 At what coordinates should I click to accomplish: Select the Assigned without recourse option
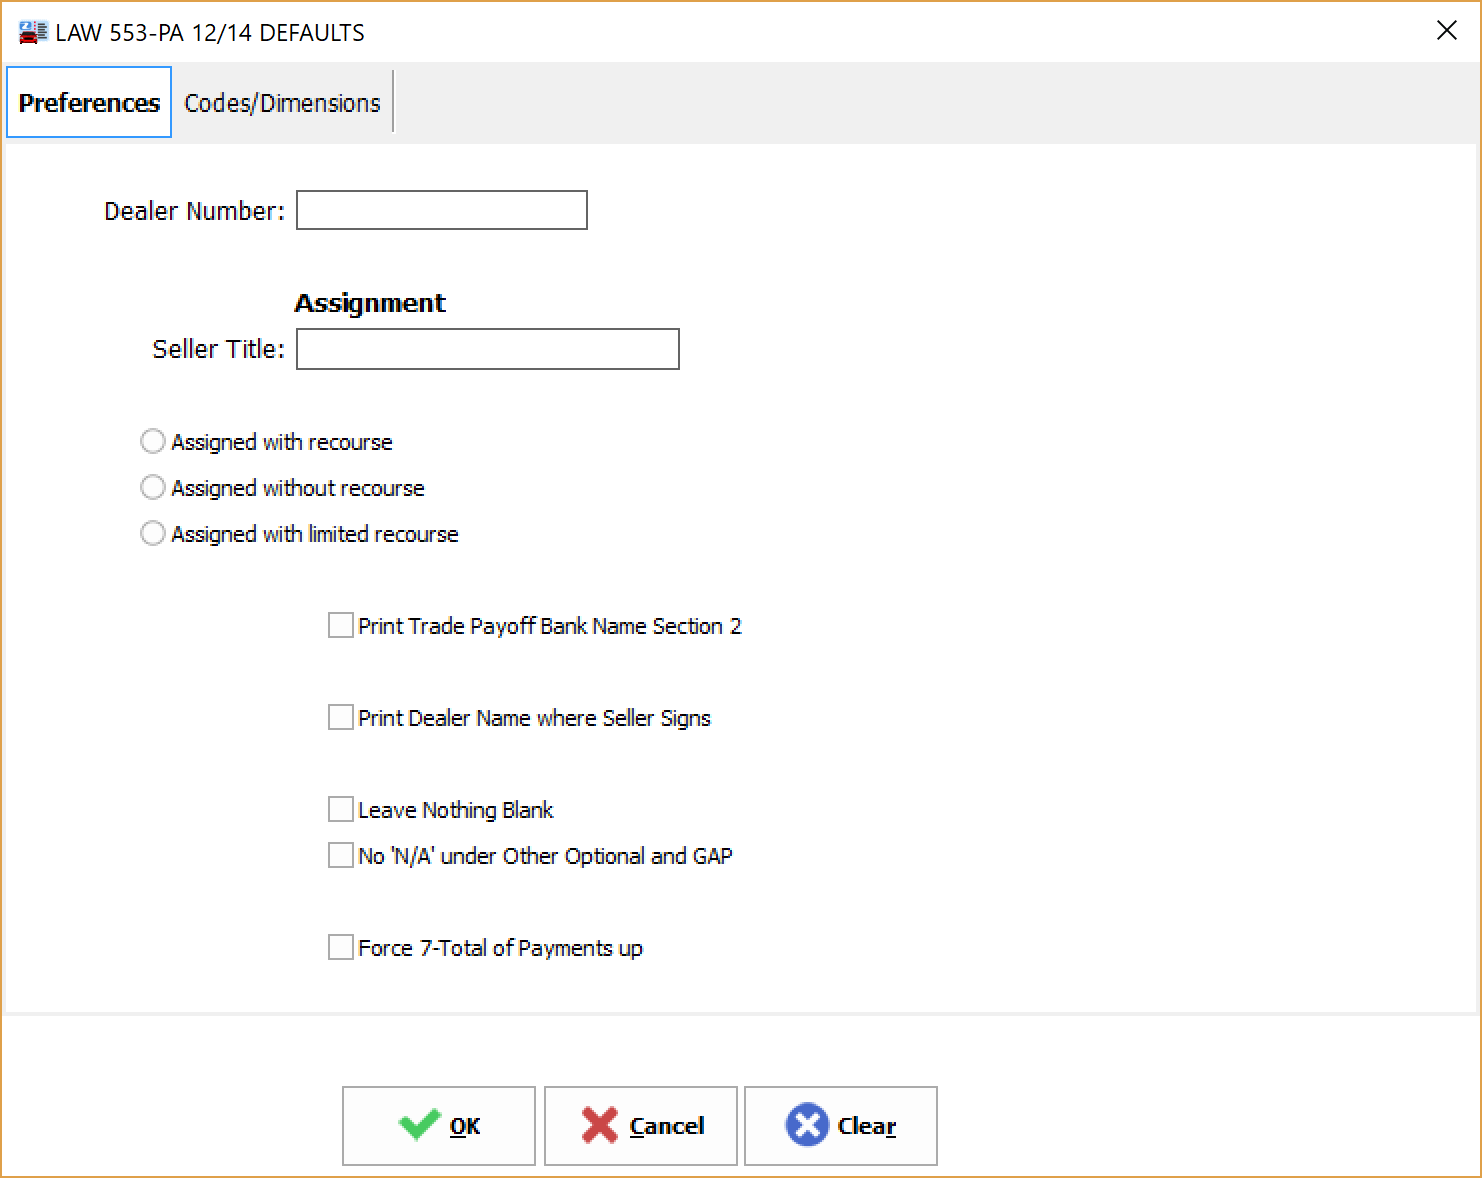152,487
